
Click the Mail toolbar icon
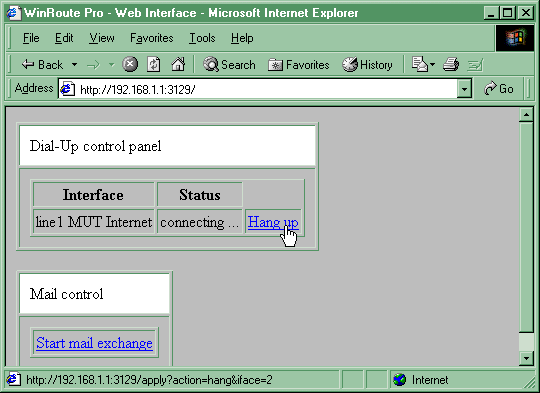coord(419,64)
